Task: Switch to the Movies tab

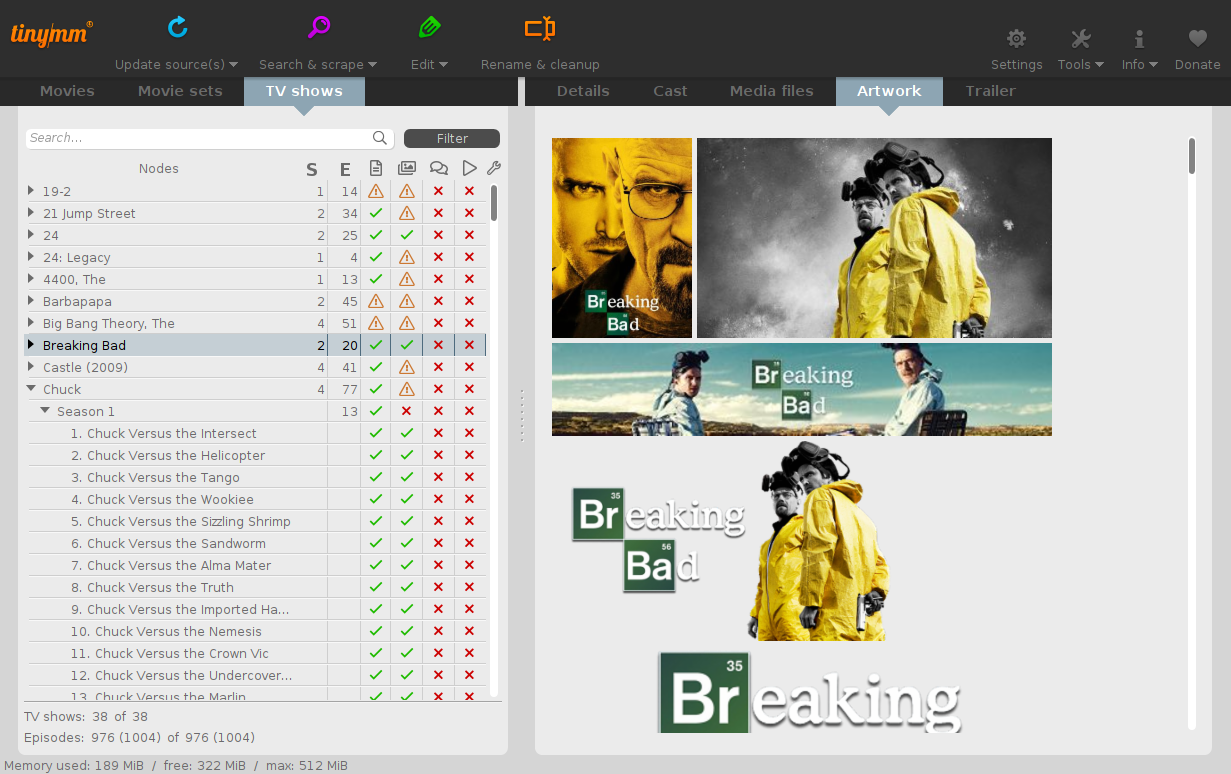Action: point(67,91)
